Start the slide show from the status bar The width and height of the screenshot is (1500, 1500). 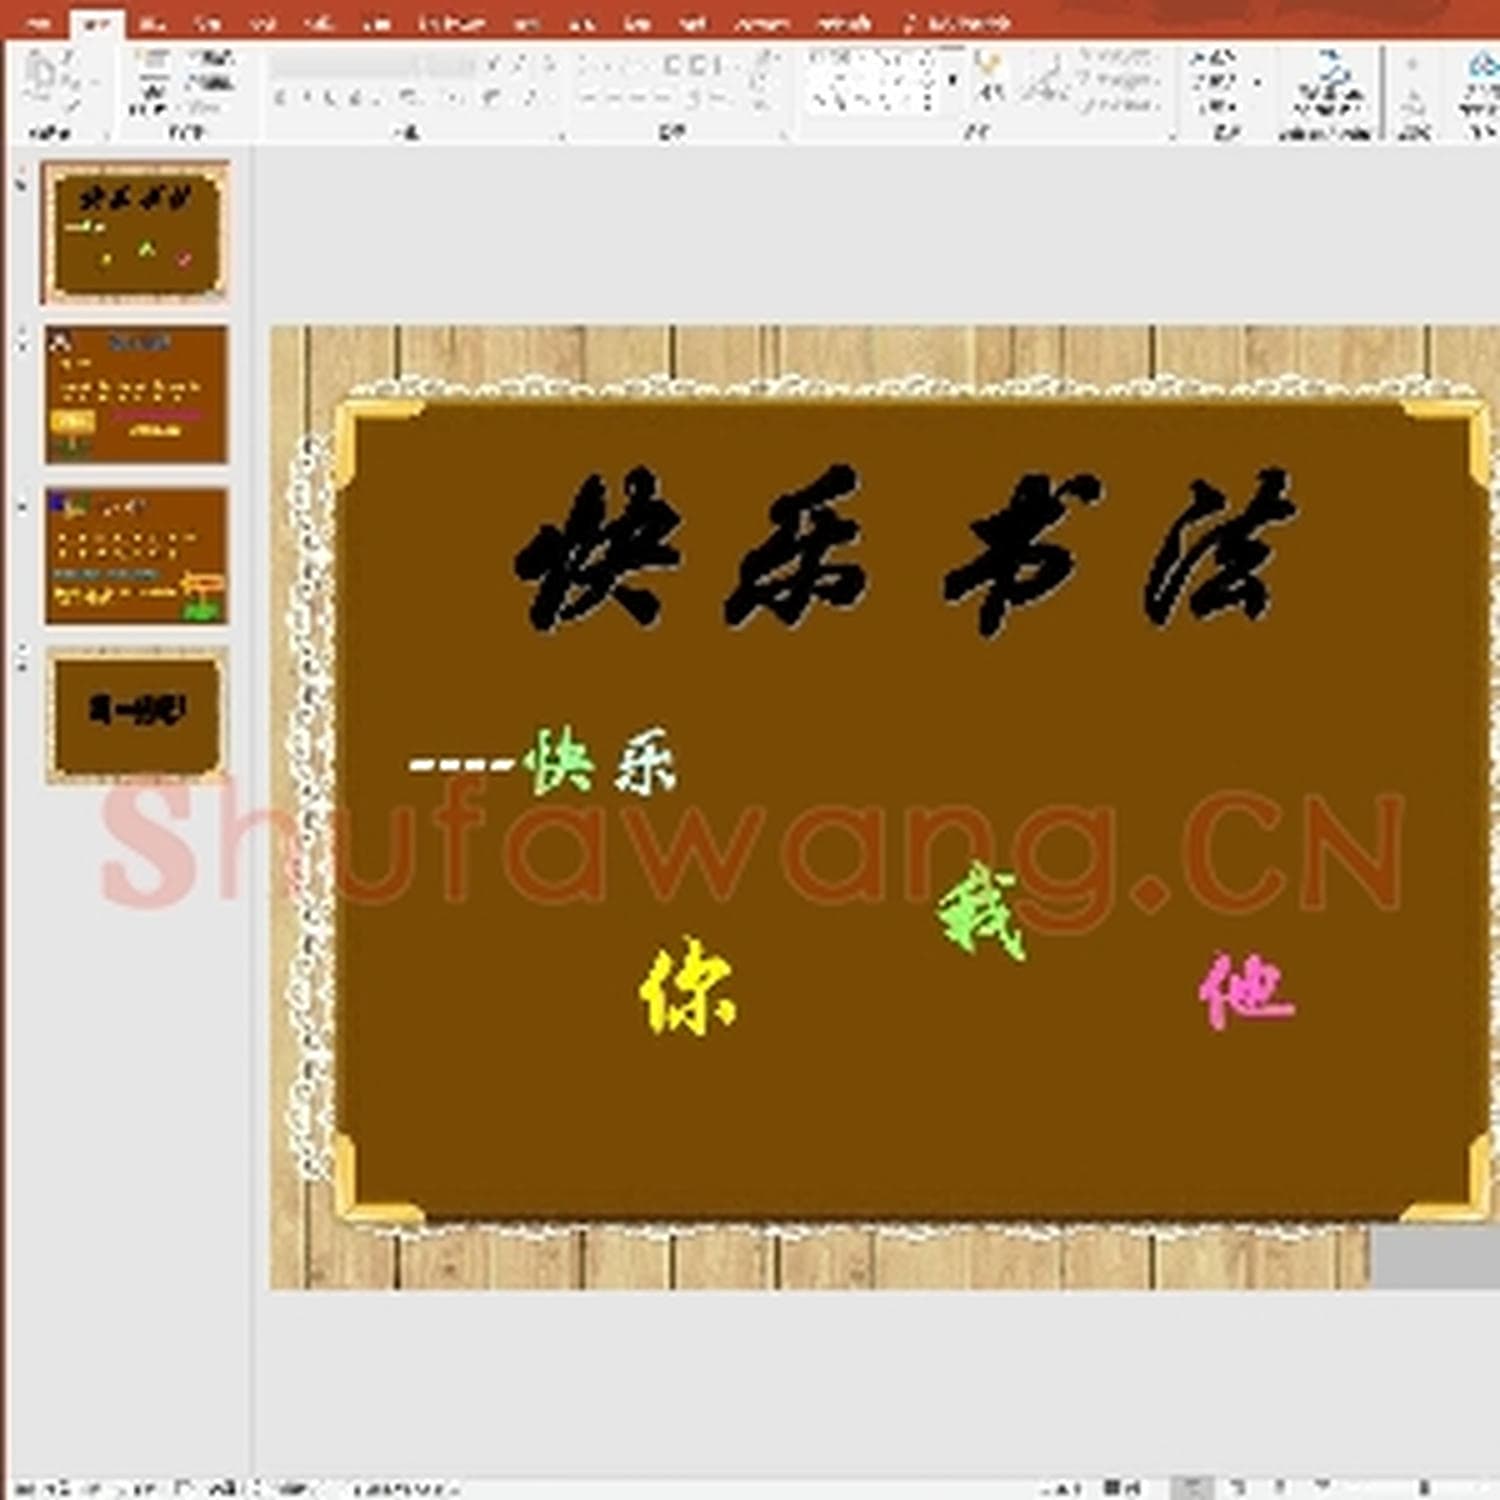1324,1487
